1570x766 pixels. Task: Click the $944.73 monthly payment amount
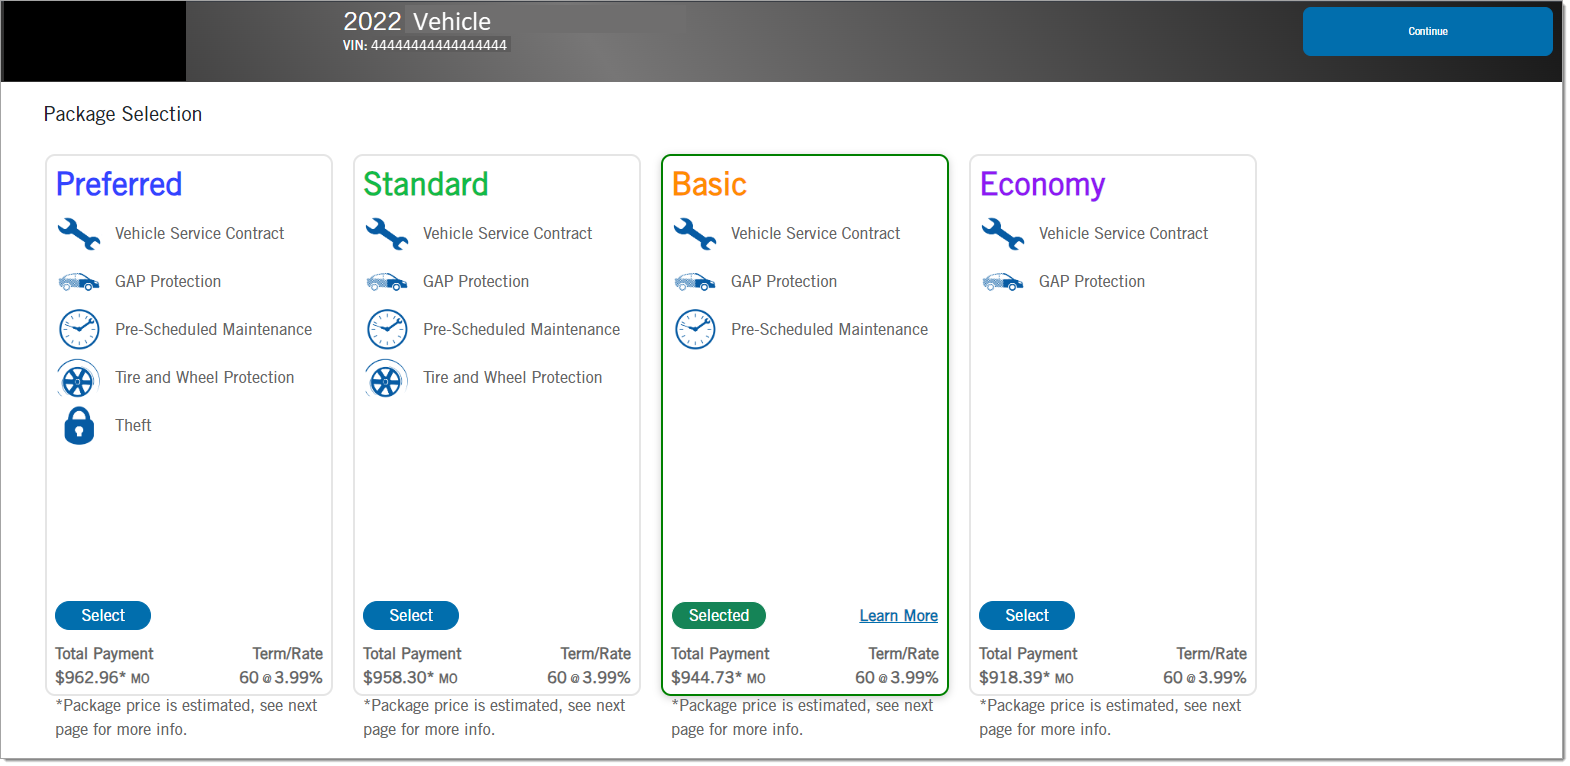718,677
